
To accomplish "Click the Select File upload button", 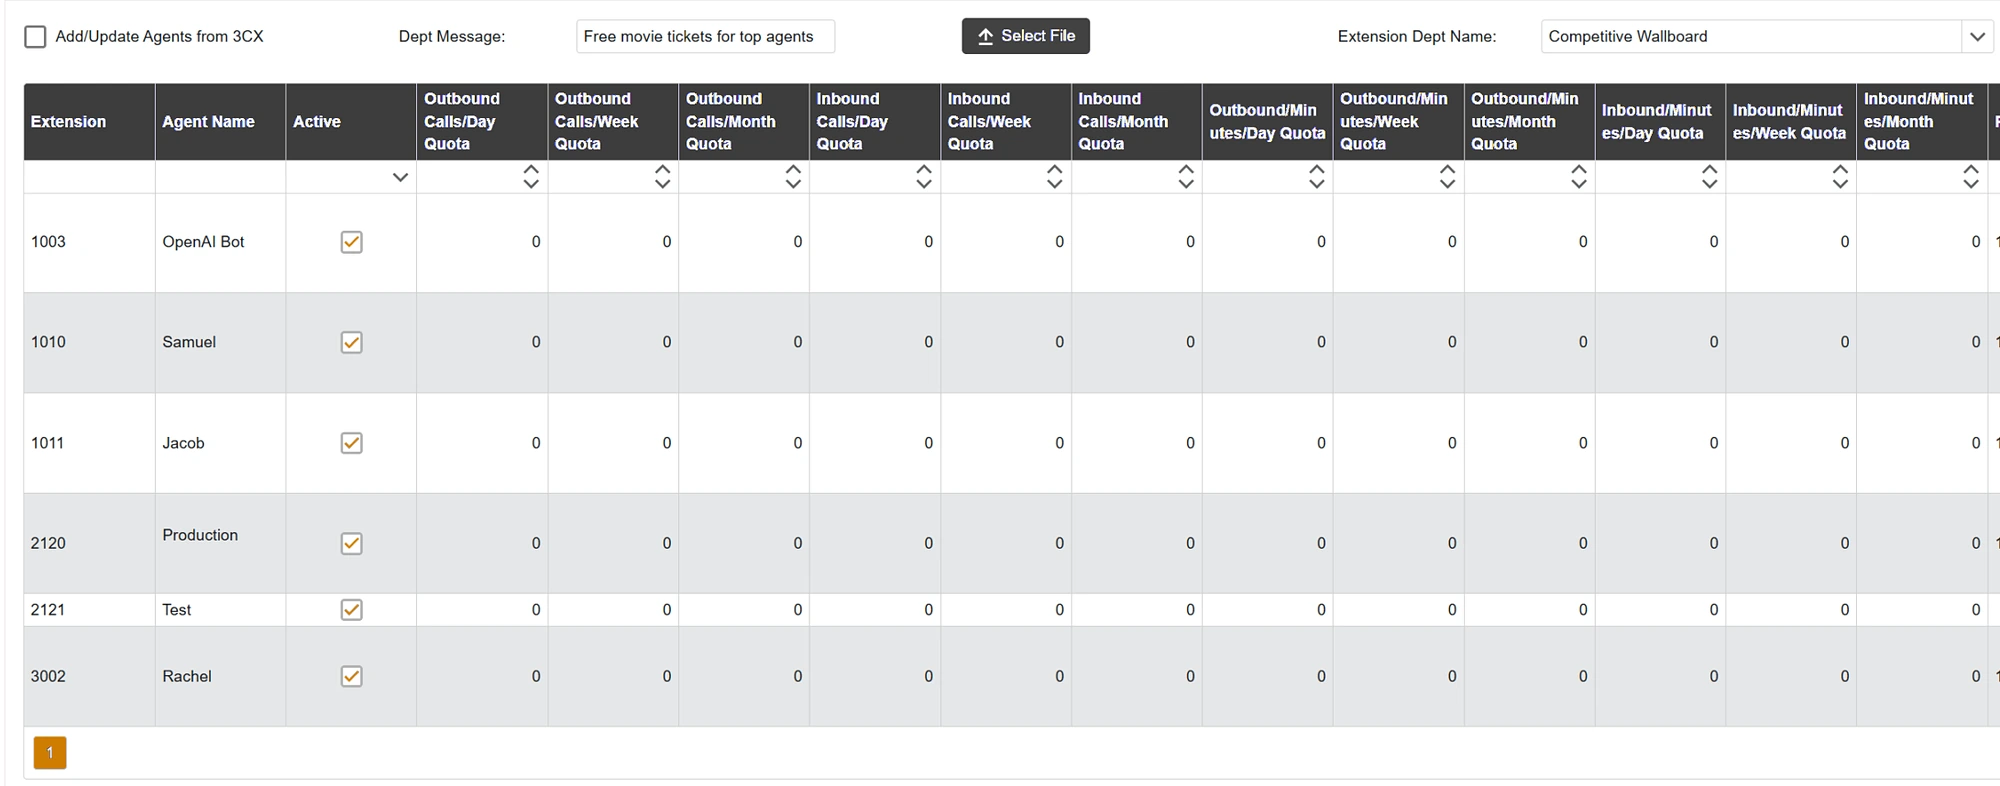I will (1026, 36).
